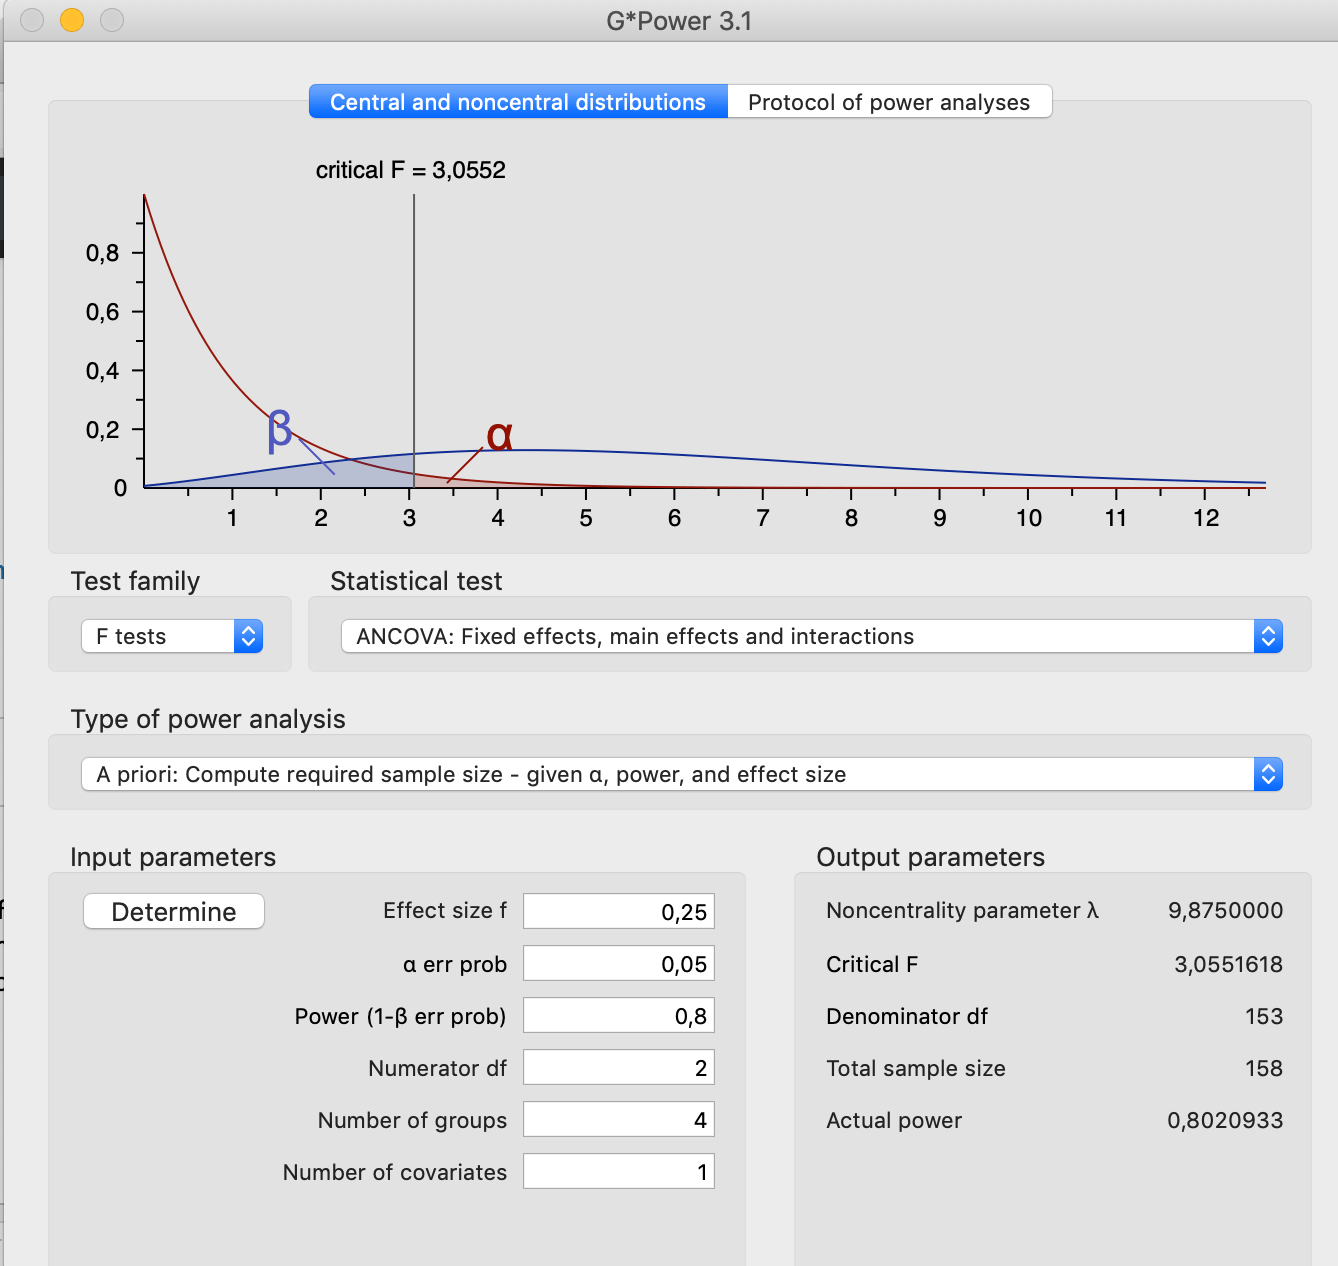Click the Number of covariates field
1338x1266 pixels.
[x=618, y=1171]
